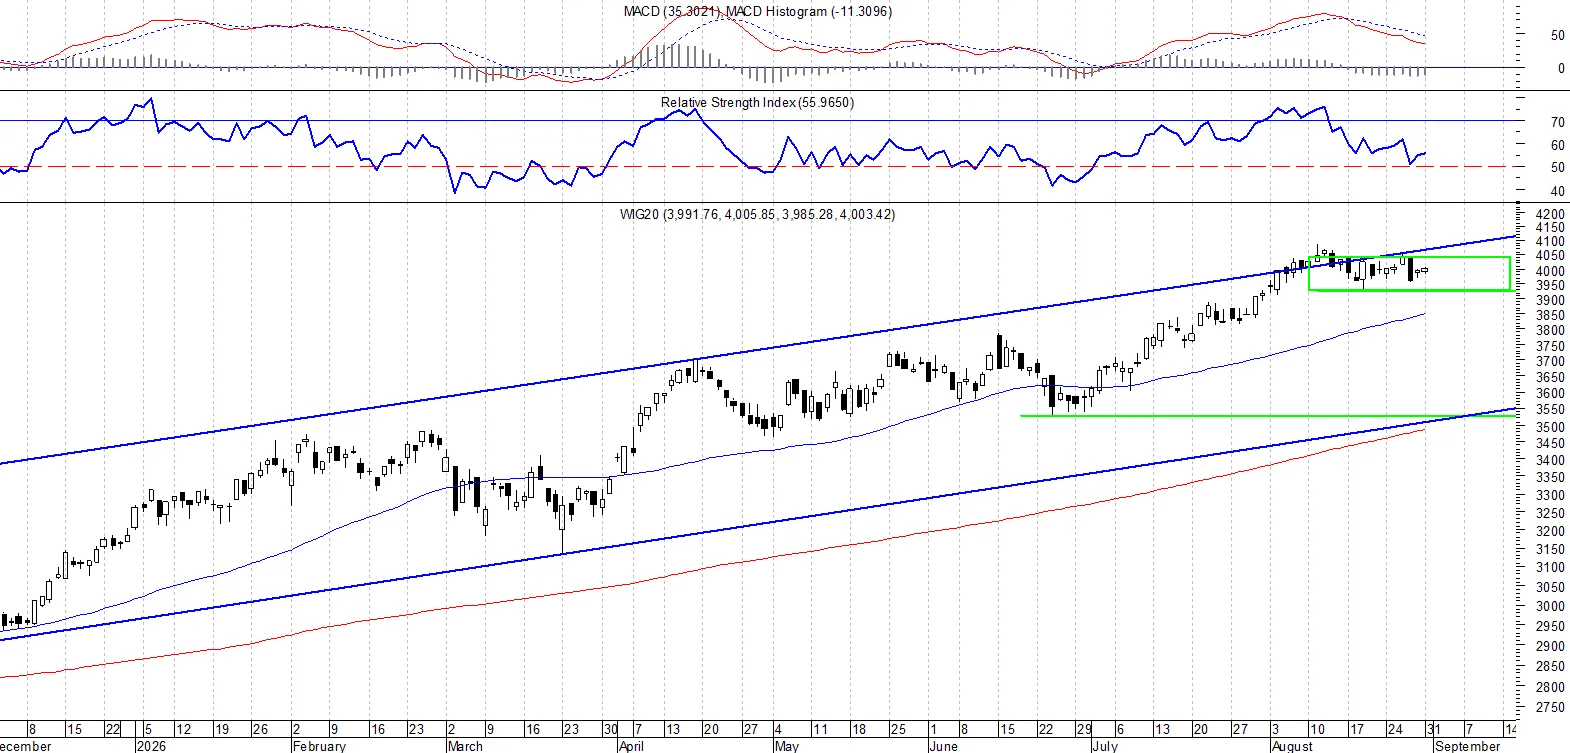Select the green horizontal support line

pos(1268,416)
